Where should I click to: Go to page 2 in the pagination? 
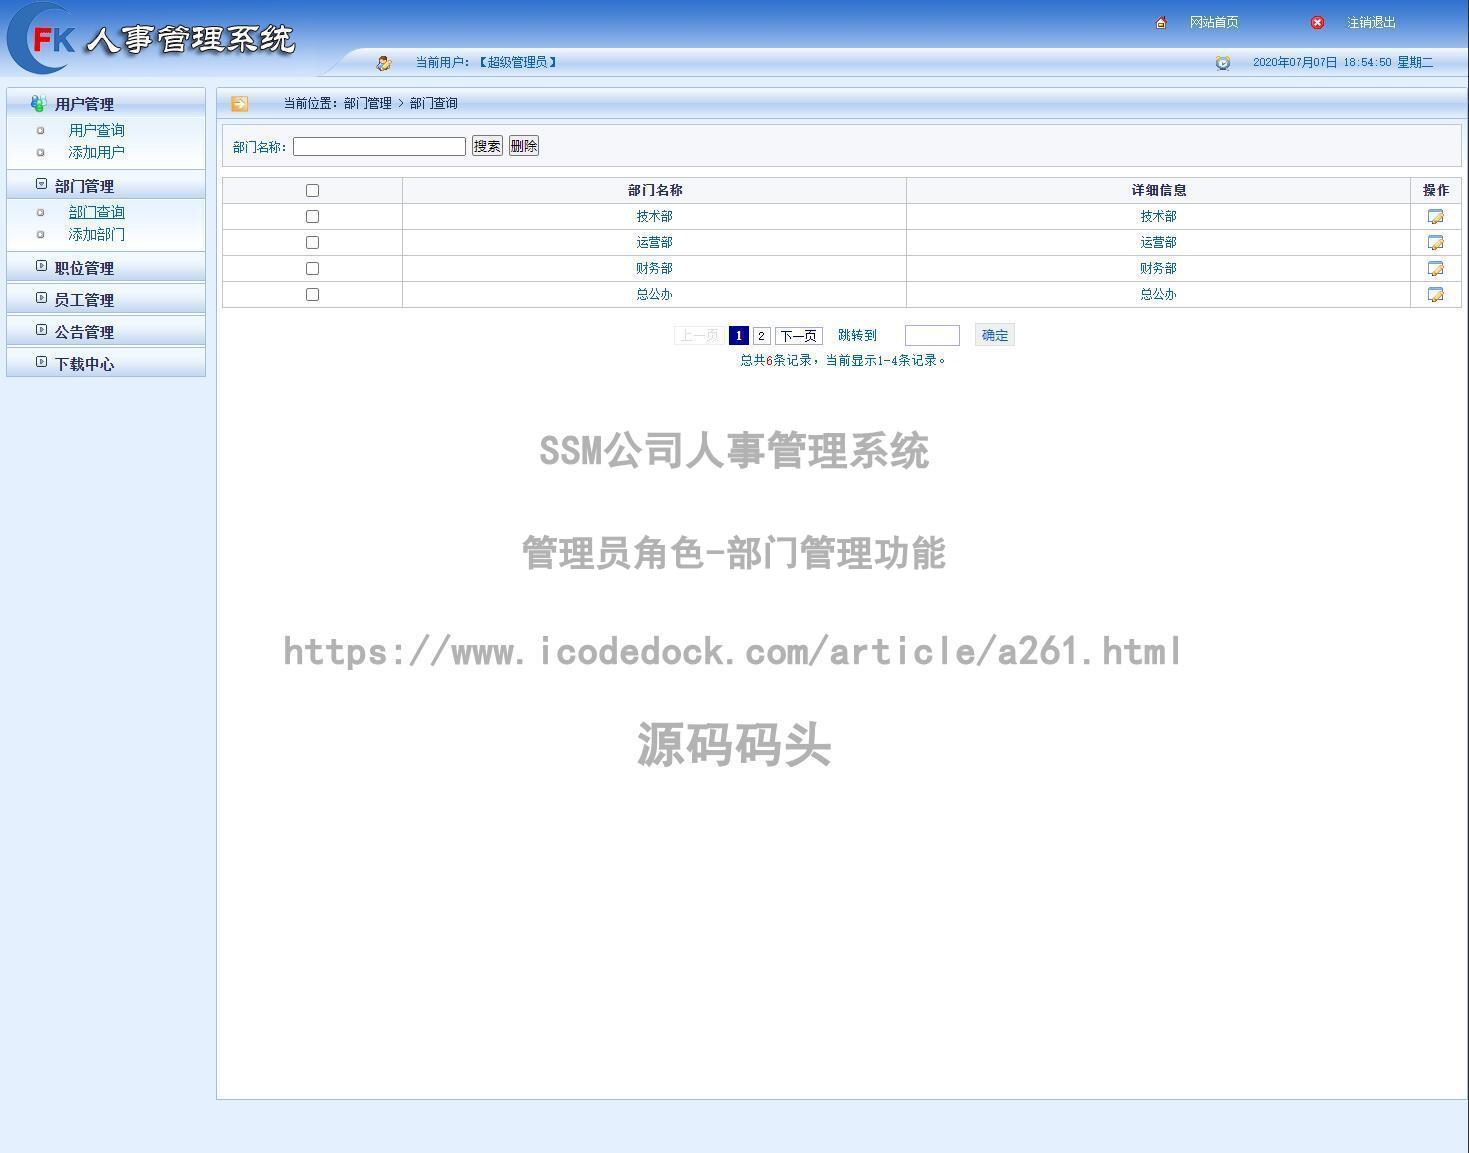pyautogui.click(x=761, y=335)
